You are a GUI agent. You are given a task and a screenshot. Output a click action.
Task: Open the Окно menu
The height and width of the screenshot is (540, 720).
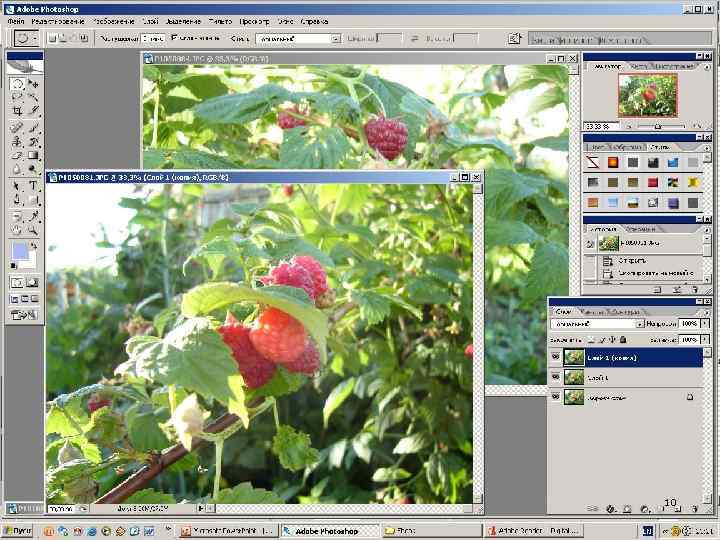285,21
